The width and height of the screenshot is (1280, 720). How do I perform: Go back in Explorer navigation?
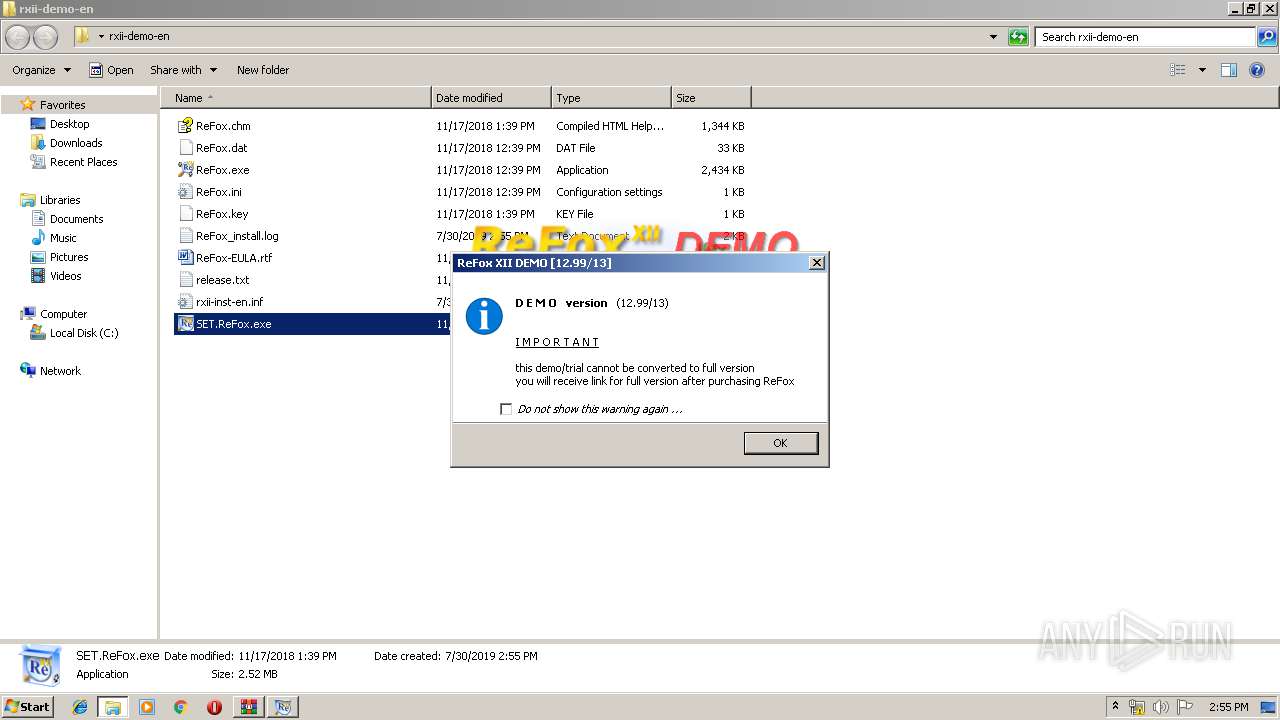(x=18, y=37)
